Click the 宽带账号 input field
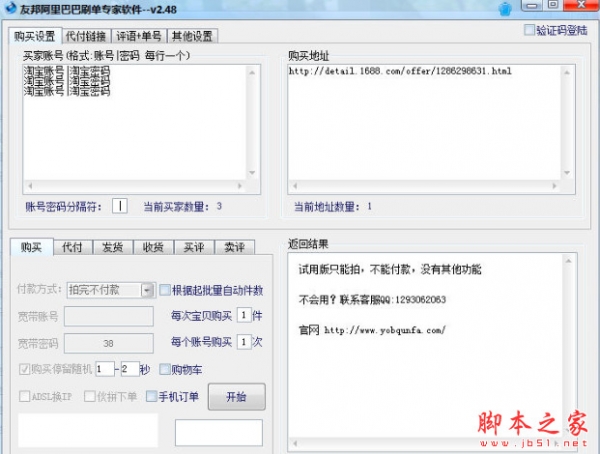The image size is (600, 454). click(x=109, y=316)
